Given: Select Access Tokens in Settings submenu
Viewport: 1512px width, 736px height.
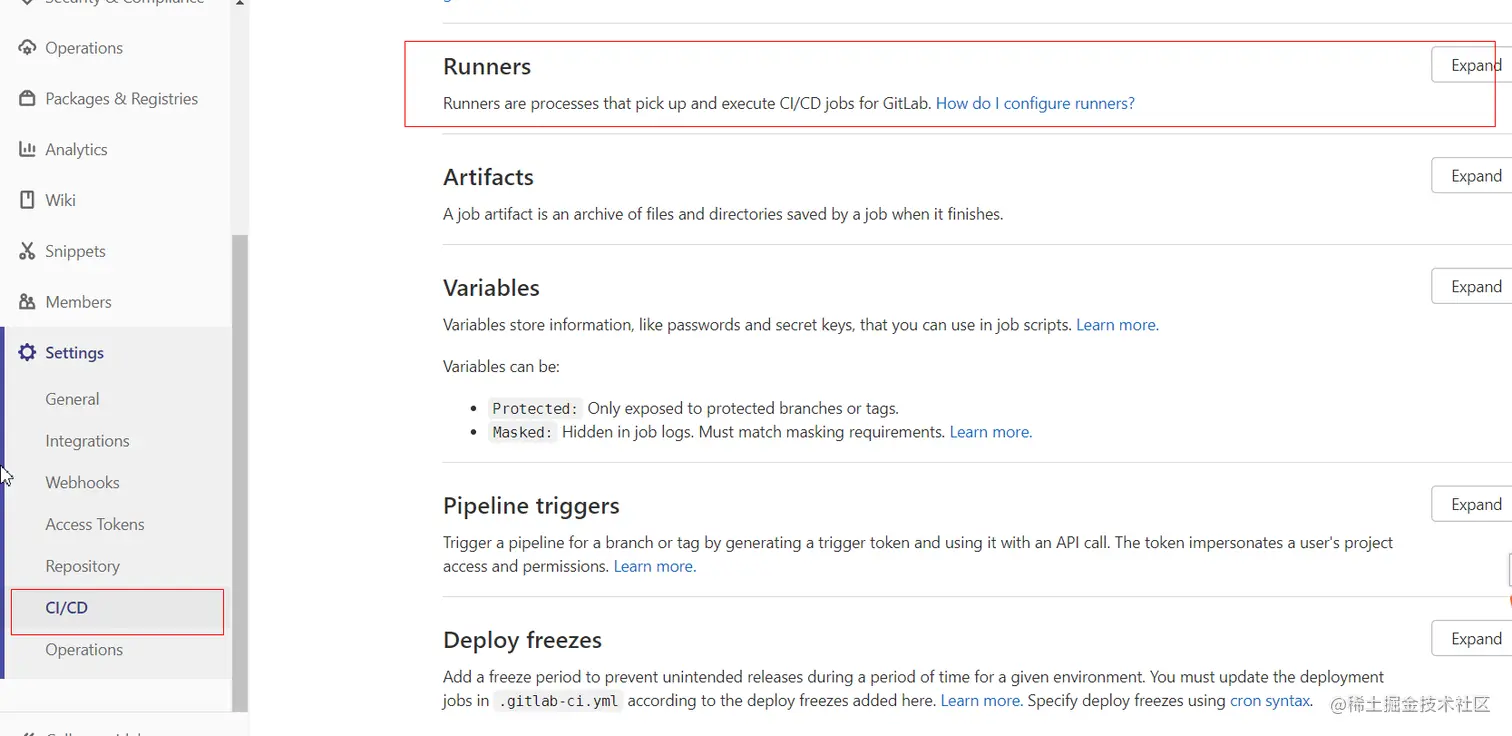Looking at the screenshot, I should (95, 524).
